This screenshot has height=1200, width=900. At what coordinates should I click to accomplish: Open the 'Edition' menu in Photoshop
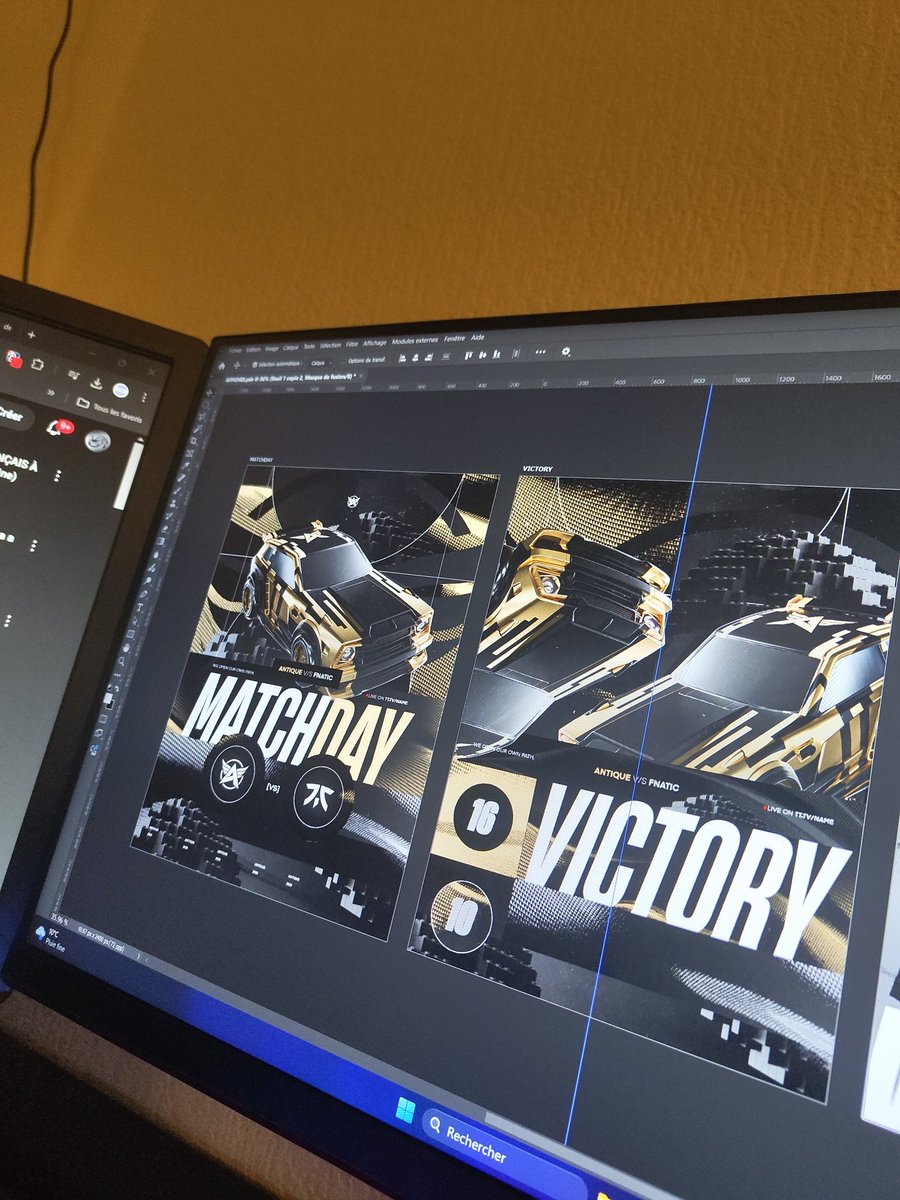(x=253, y=350)
